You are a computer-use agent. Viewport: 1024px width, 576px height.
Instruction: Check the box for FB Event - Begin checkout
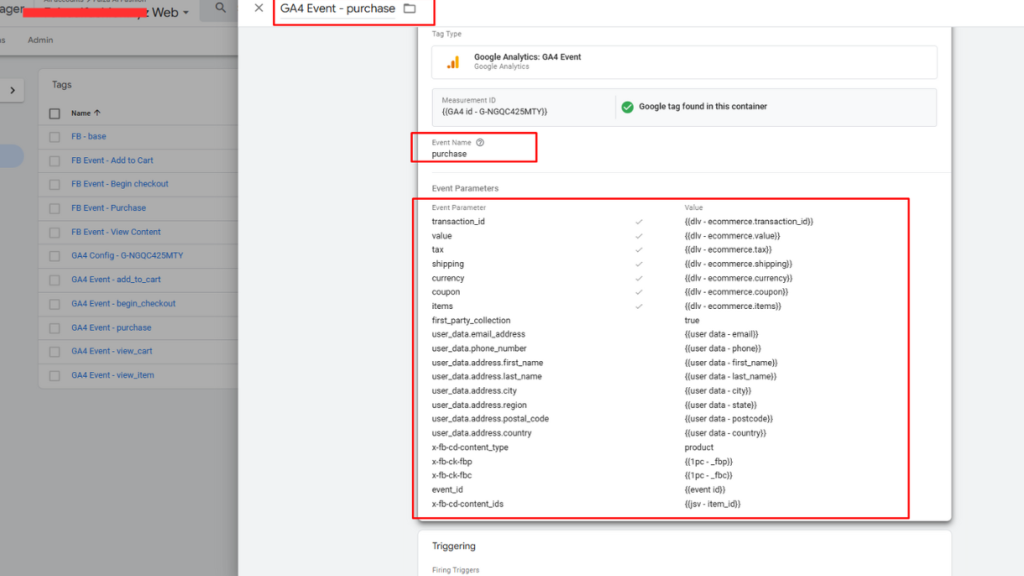click(x=54, y=185)
